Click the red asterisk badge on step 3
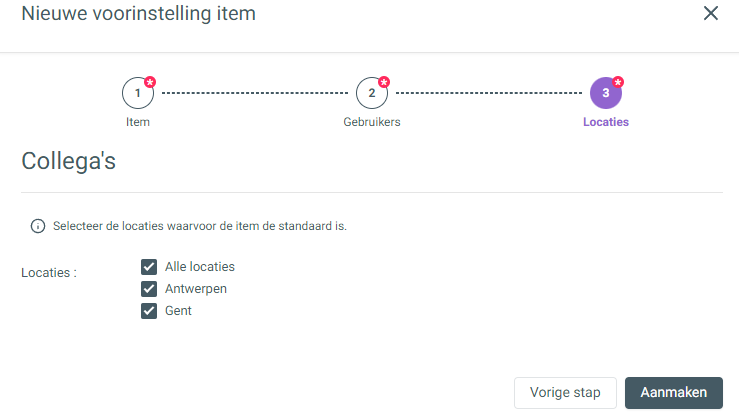The height and width of the screenshot is (415, 739). pyautogui.click(x=618, y=82)
